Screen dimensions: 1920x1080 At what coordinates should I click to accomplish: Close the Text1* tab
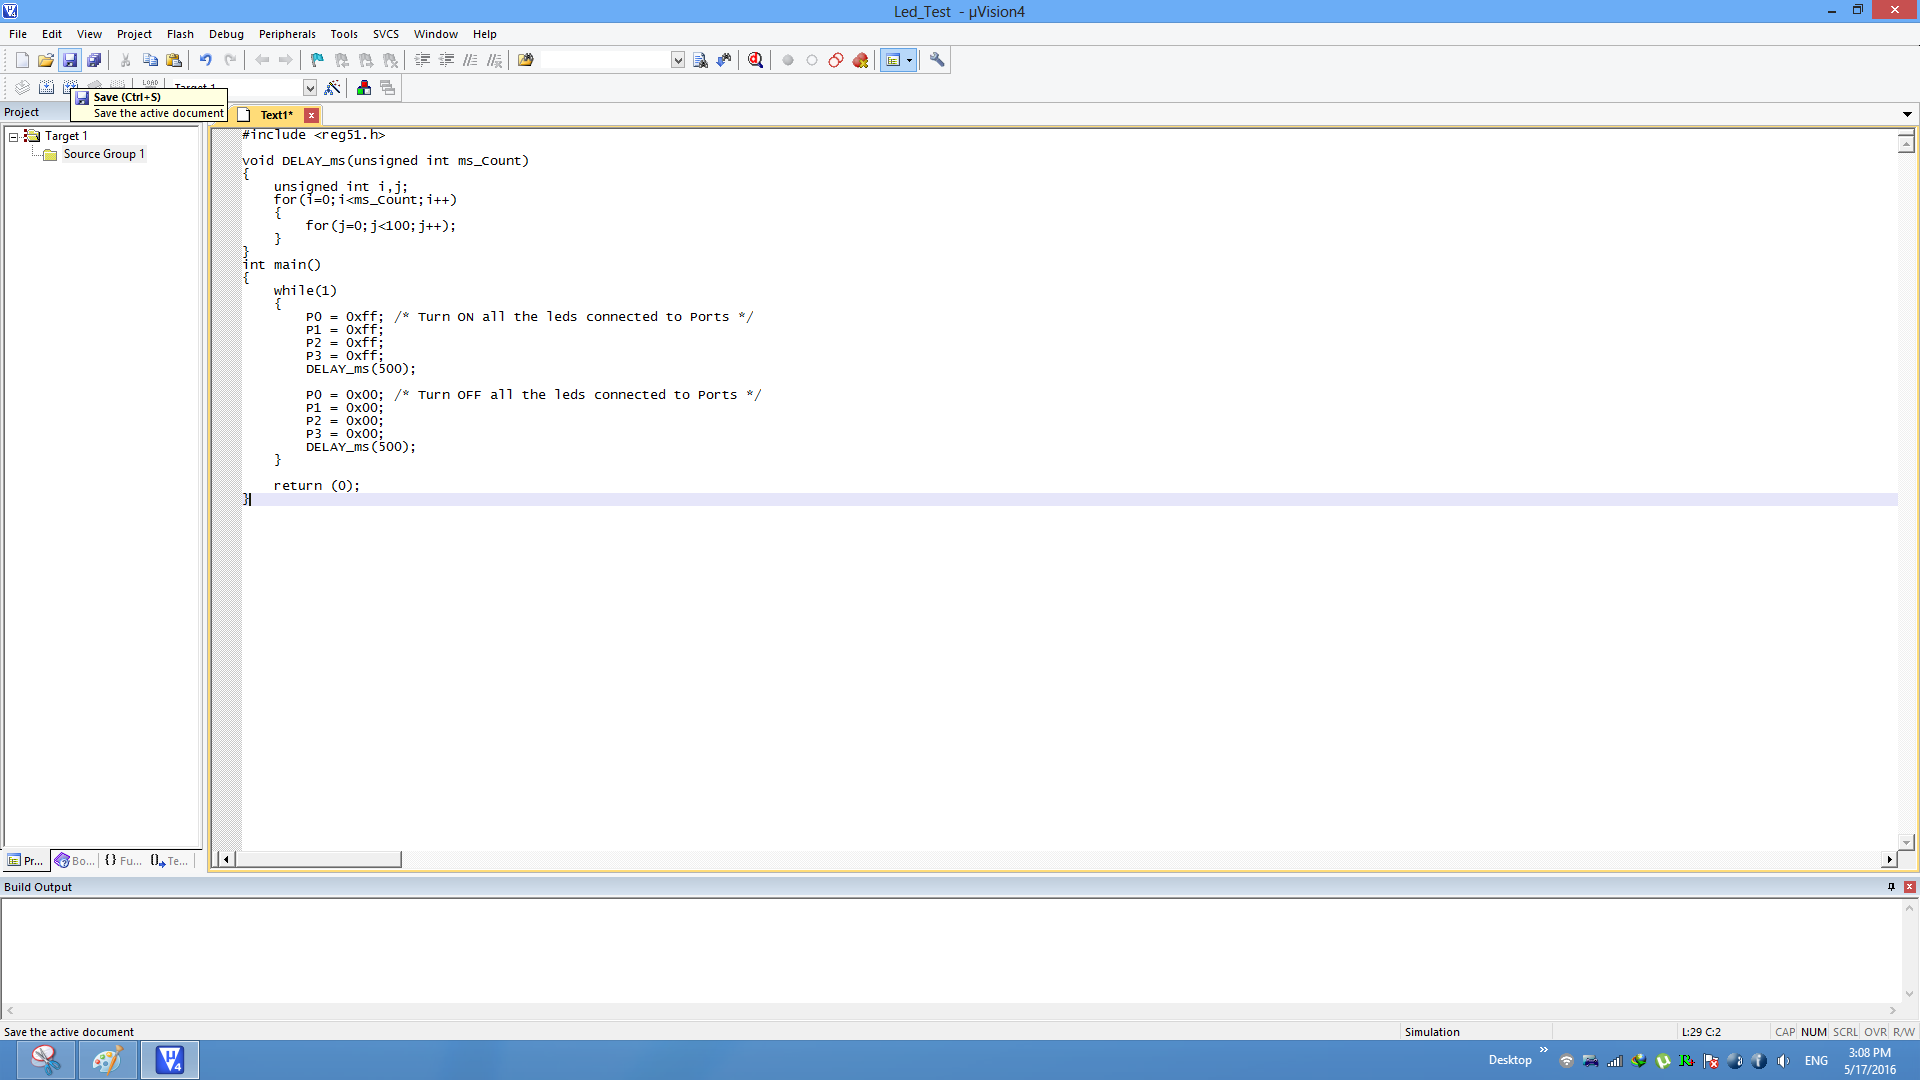312,115
